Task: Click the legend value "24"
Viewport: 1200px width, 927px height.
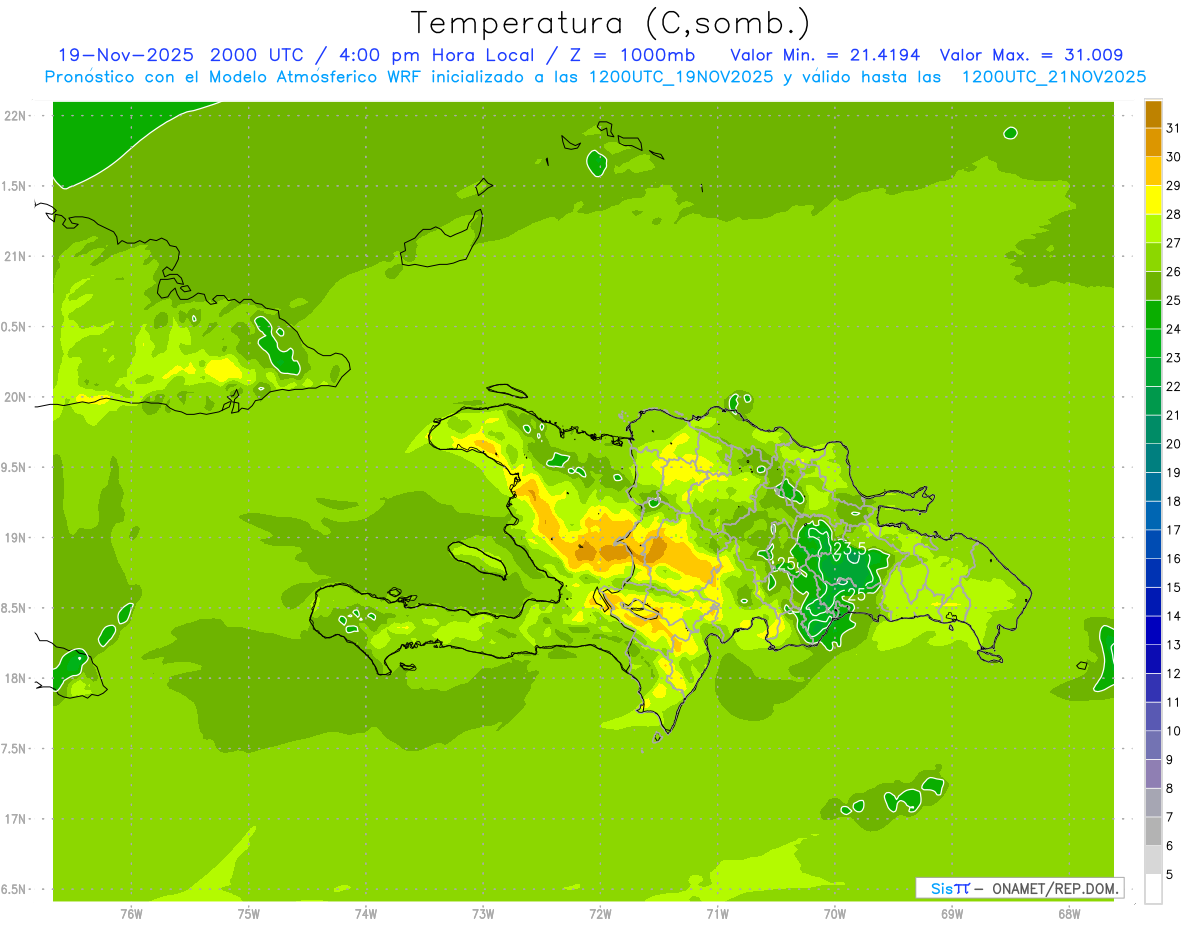Action: (1174, 329)
